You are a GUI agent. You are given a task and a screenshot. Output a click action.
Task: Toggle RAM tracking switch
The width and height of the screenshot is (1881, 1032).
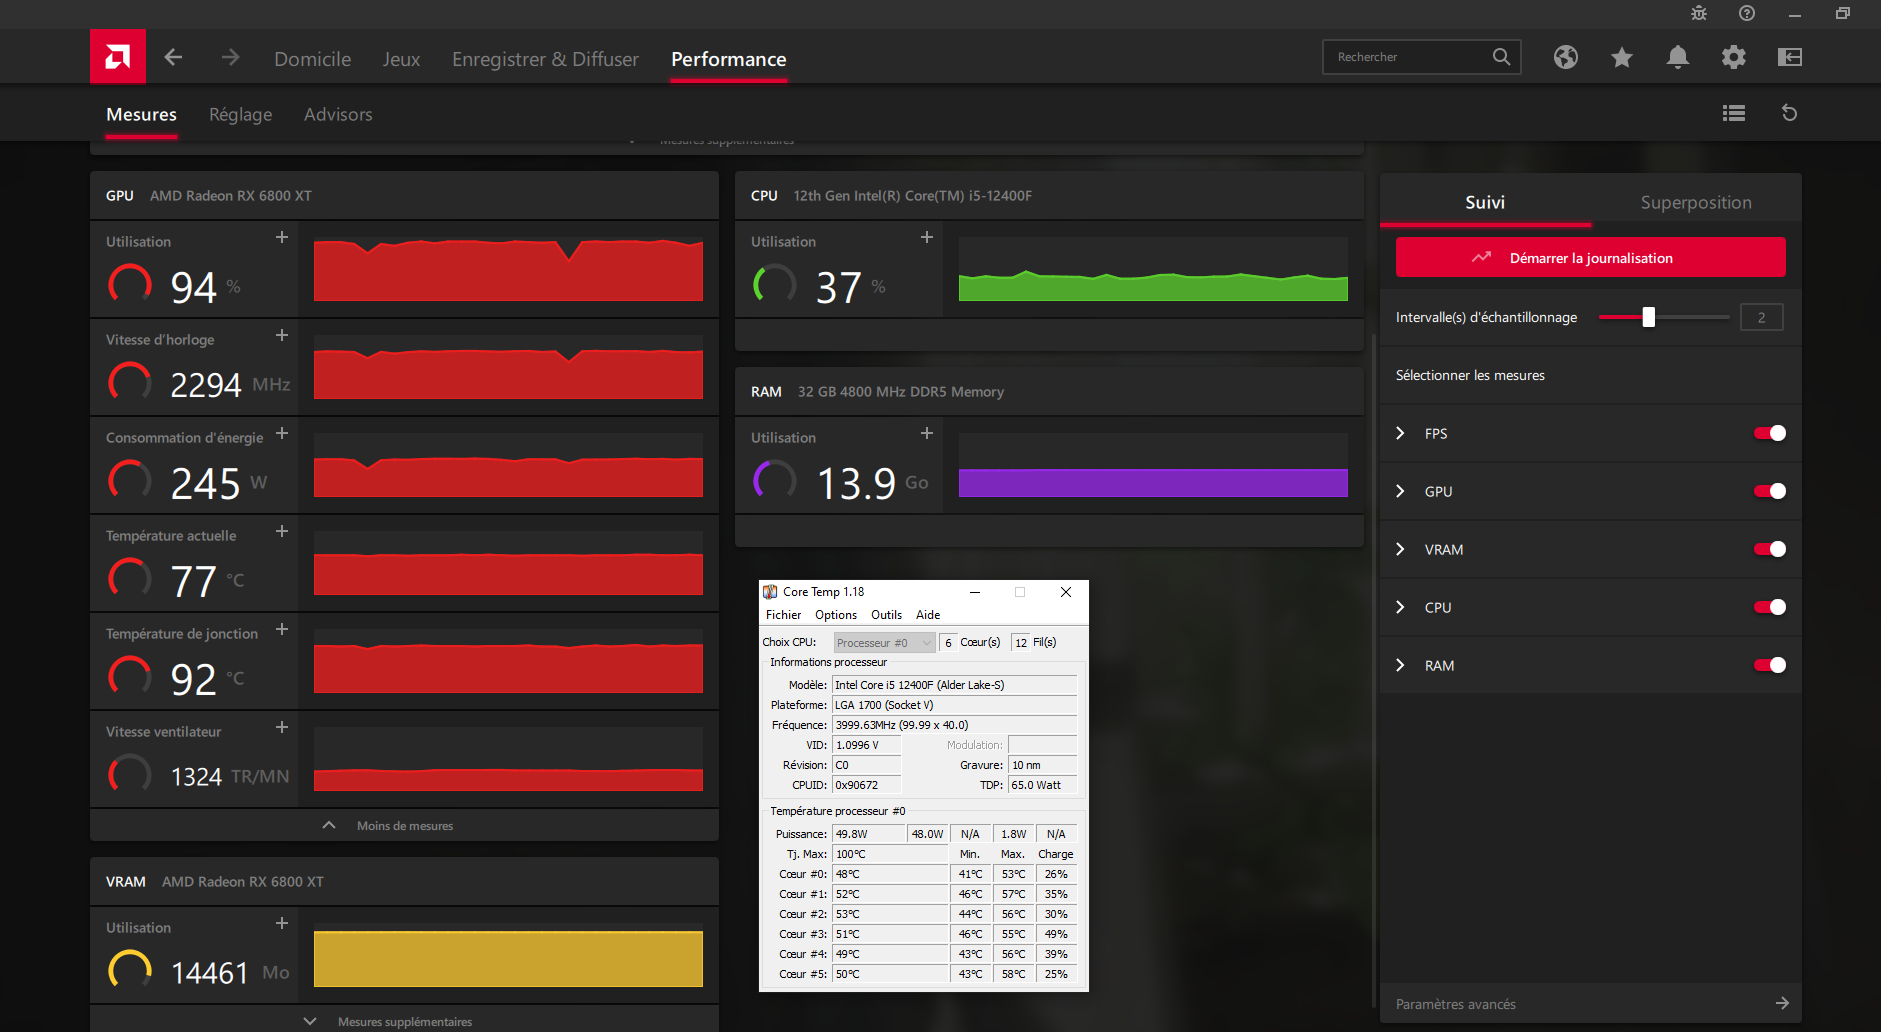[x=1770, y=665]
